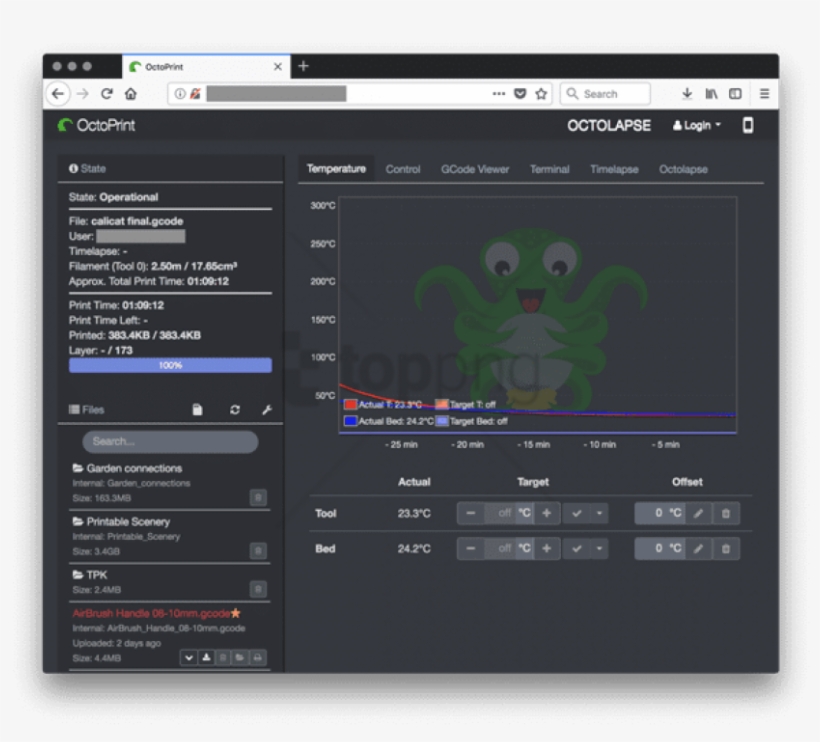Viewport: 820px width, 742px height.
Task: Open browser downloads arrow icon
Action: click(x=687, y=94)
